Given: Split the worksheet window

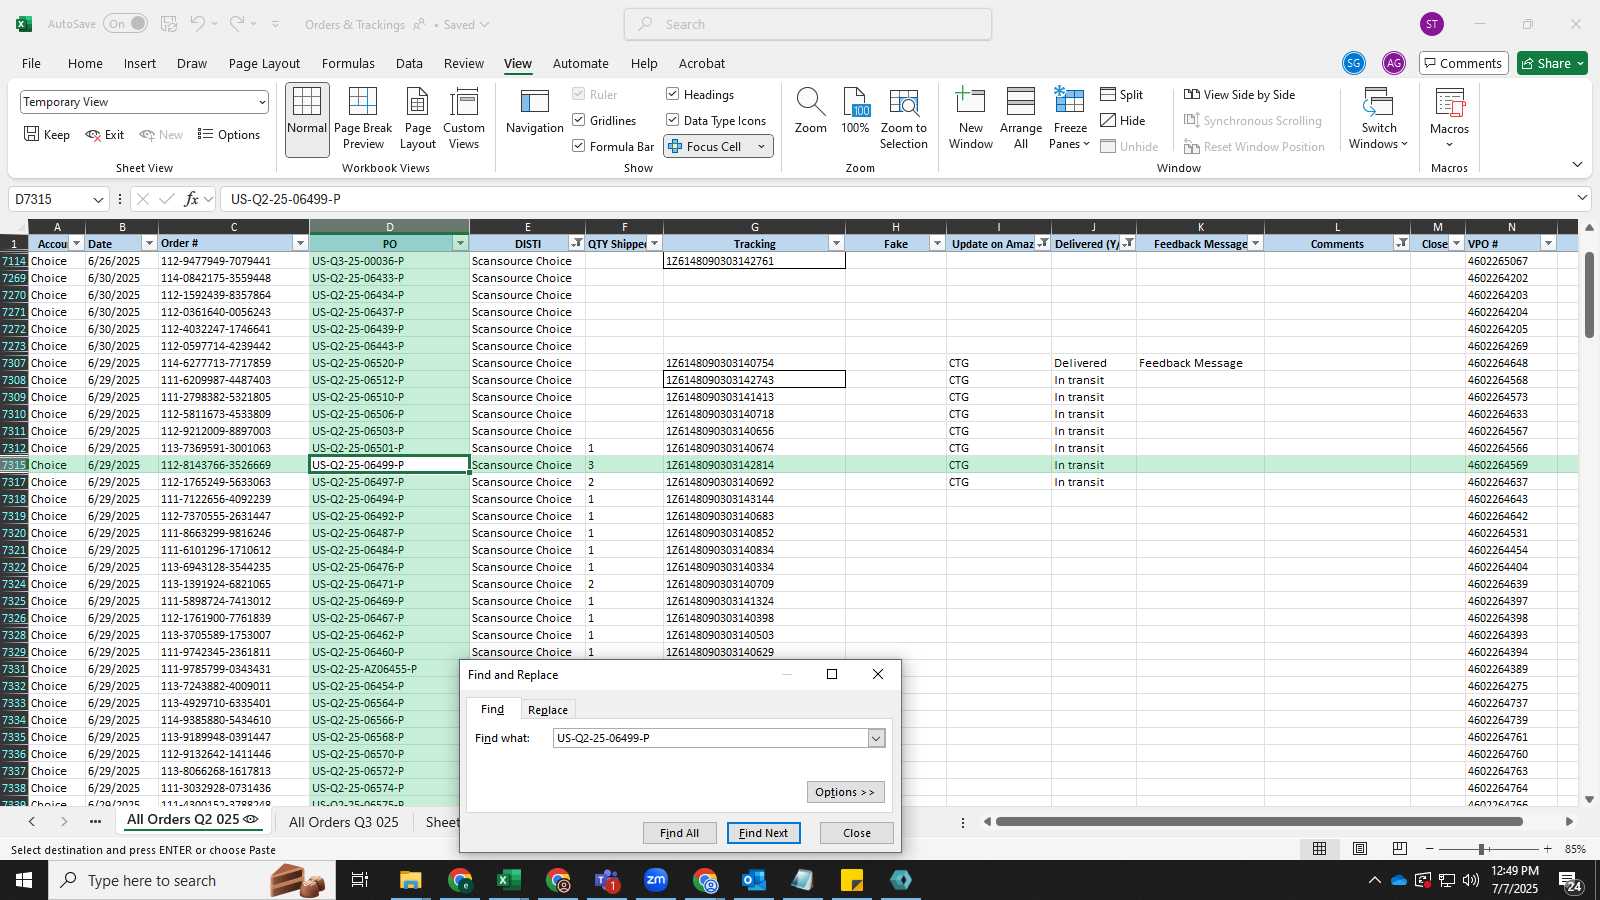Looking at the screenshot, I should tap(1122, 94).
